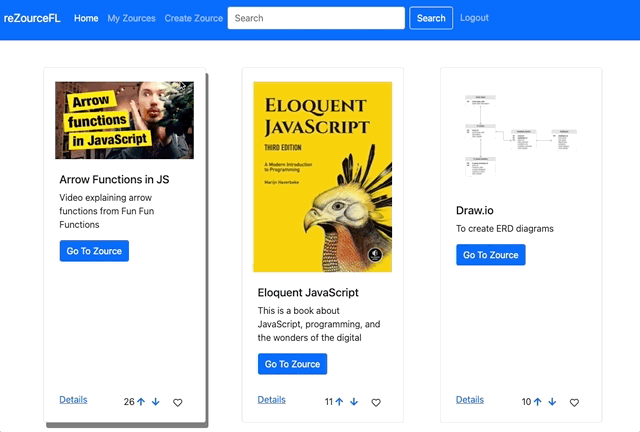640x432 pixels.
Task: Click the Draw.io ERD diagram thumbnail
Action: click(521, 136)
